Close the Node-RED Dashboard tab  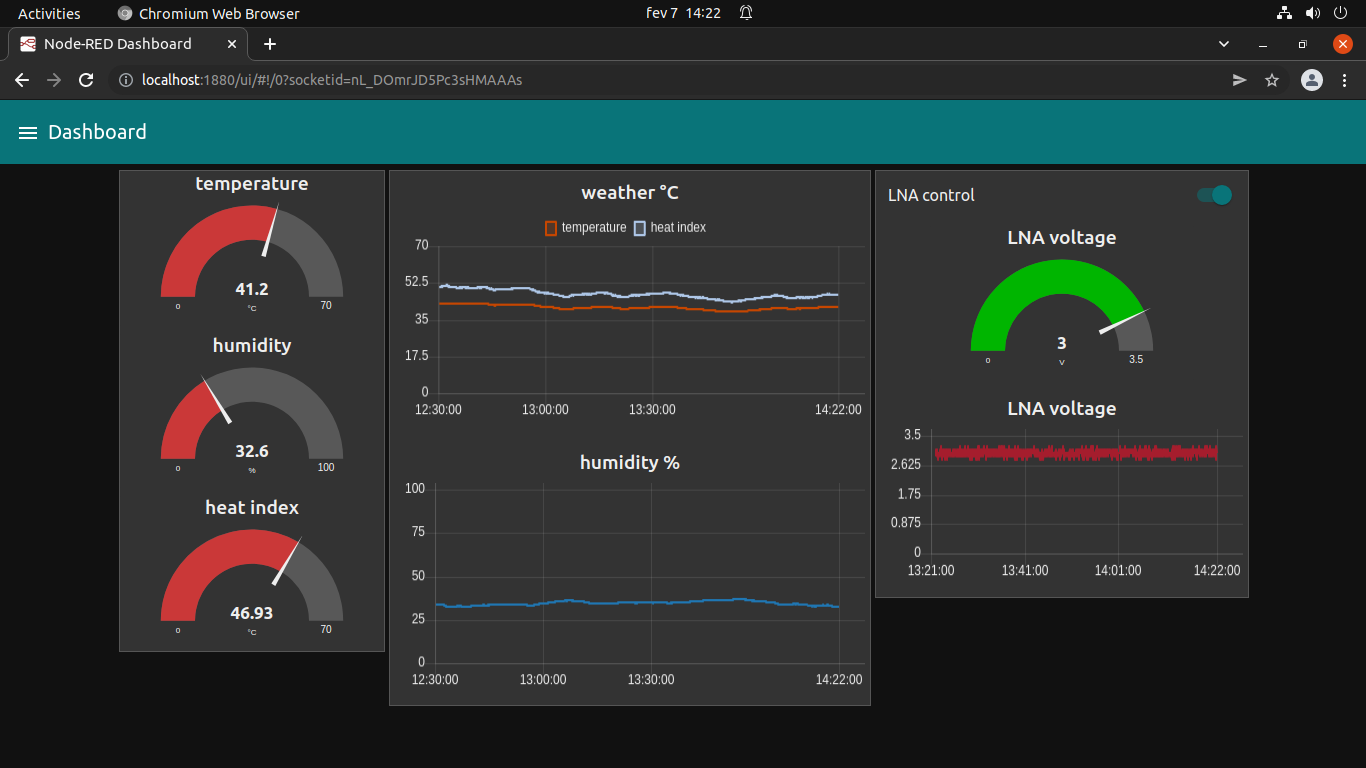[233, 44]
